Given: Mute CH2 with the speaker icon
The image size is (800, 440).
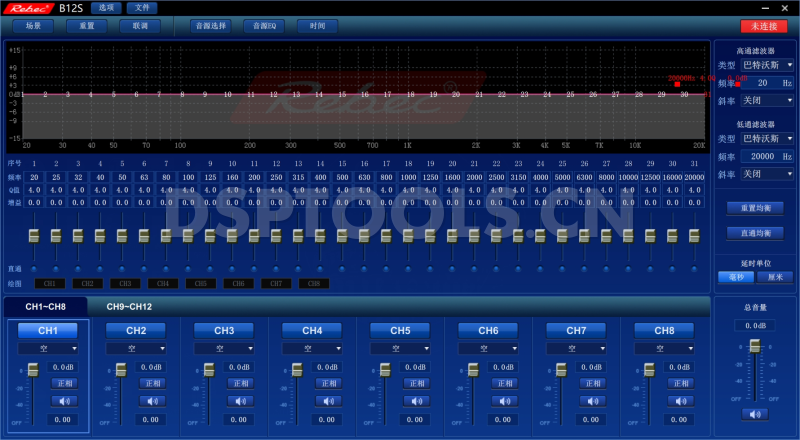Looking at the screenshot, I should point(151,401).
